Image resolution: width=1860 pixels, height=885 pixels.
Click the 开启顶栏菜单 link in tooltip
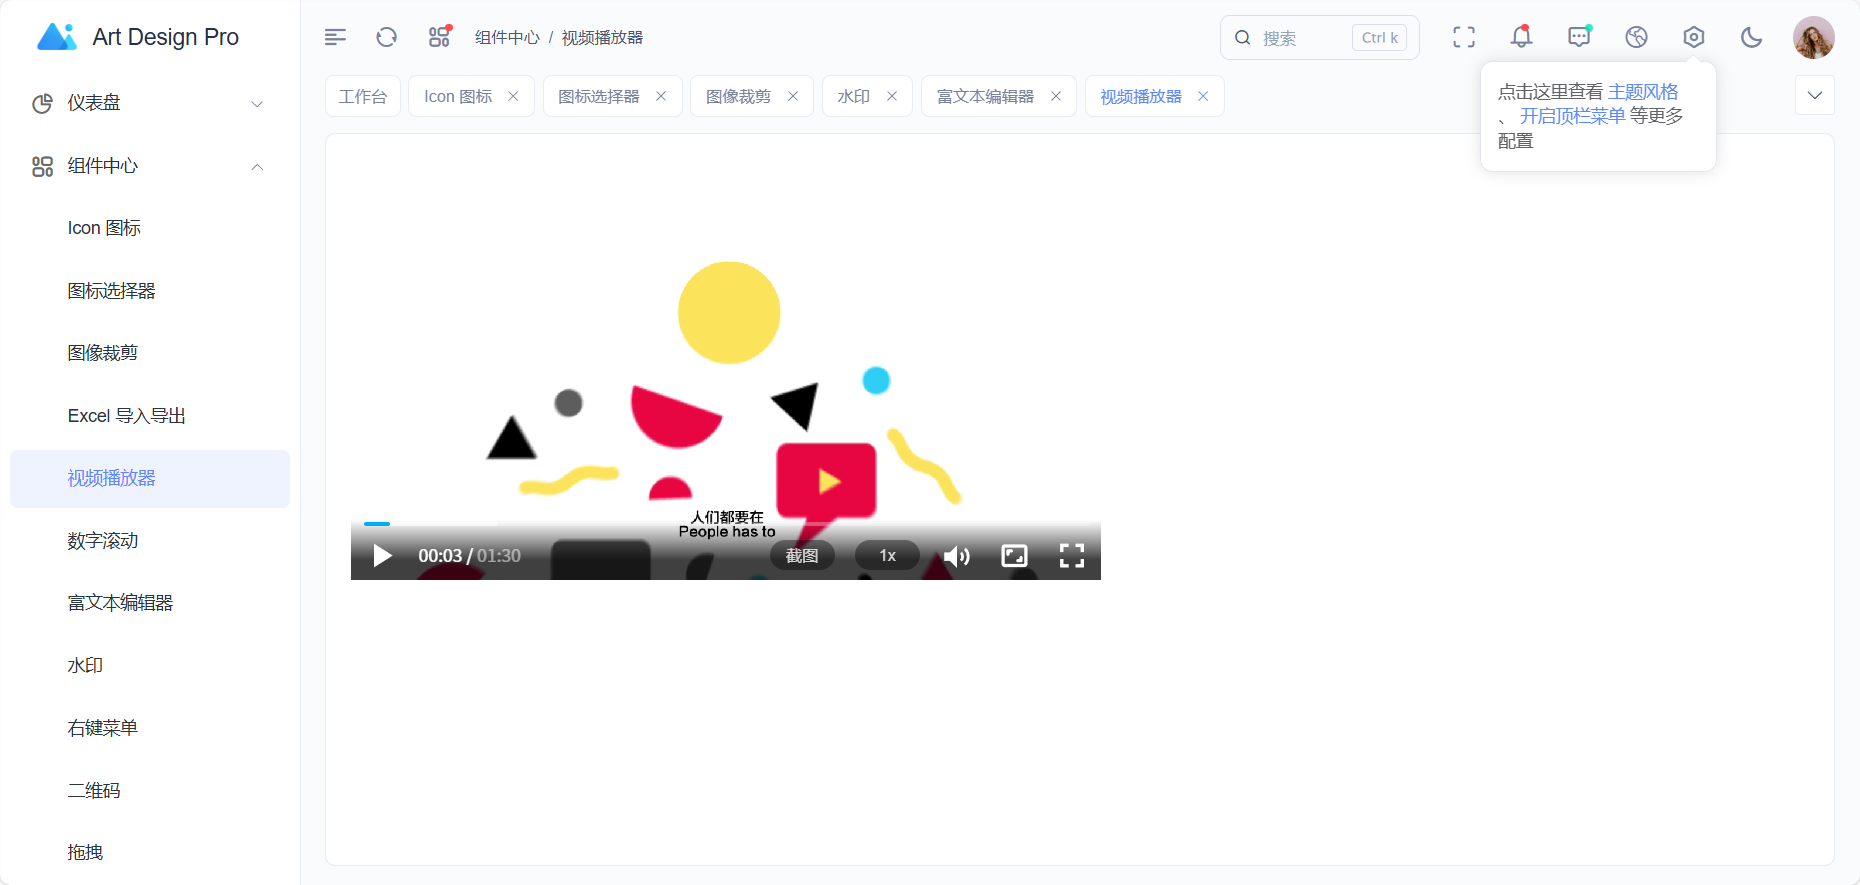1572,116
